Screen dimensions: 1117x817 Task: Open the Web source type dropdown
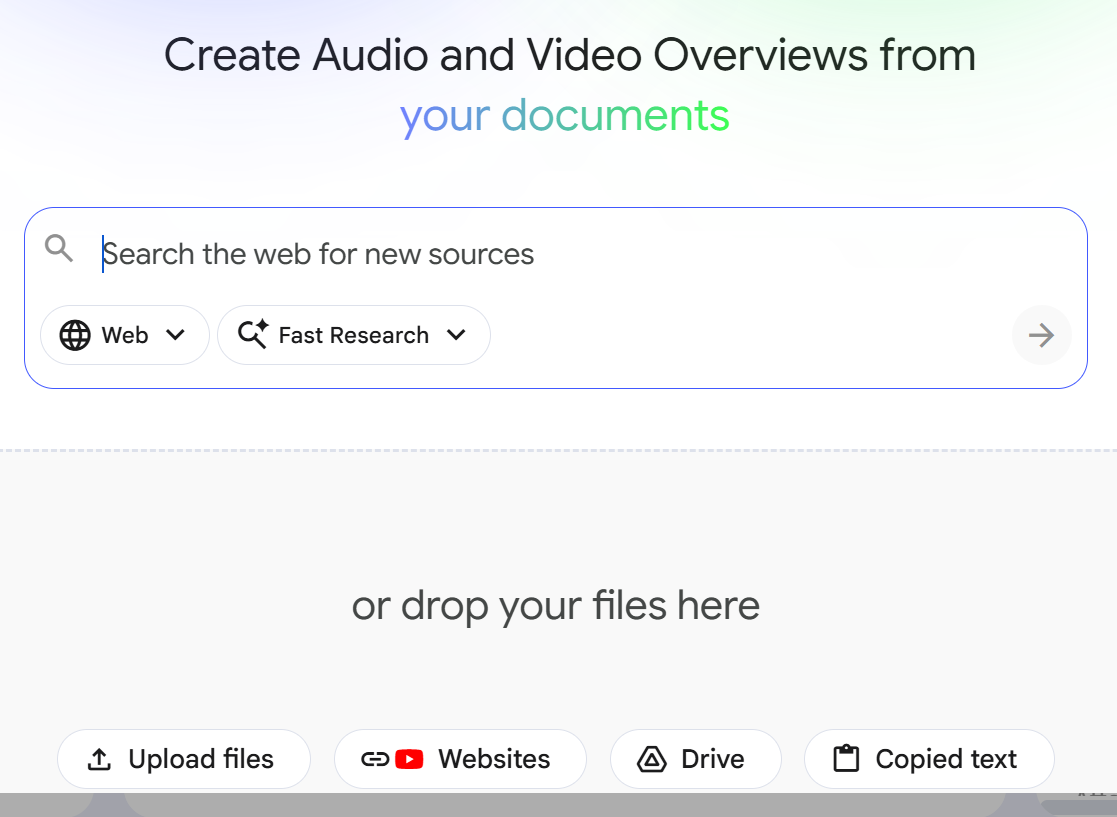click(x=176, y=335)
